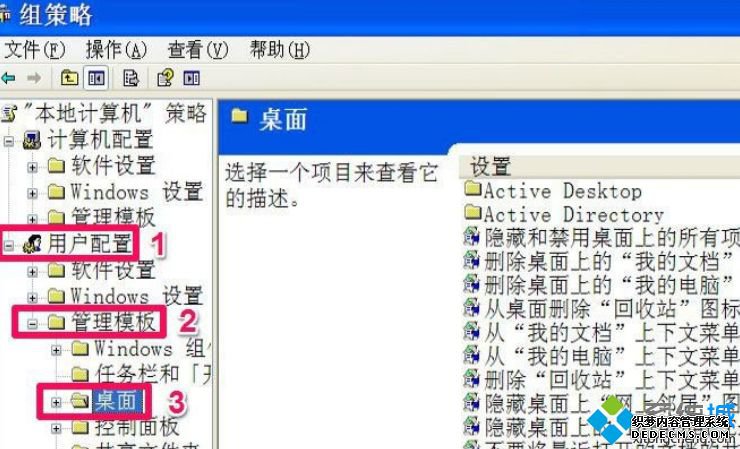Select policy 删除桌面上的"我的电脑"
Image resolution: width=740 pixels, height=449 pixels.
tap(609, 285)
